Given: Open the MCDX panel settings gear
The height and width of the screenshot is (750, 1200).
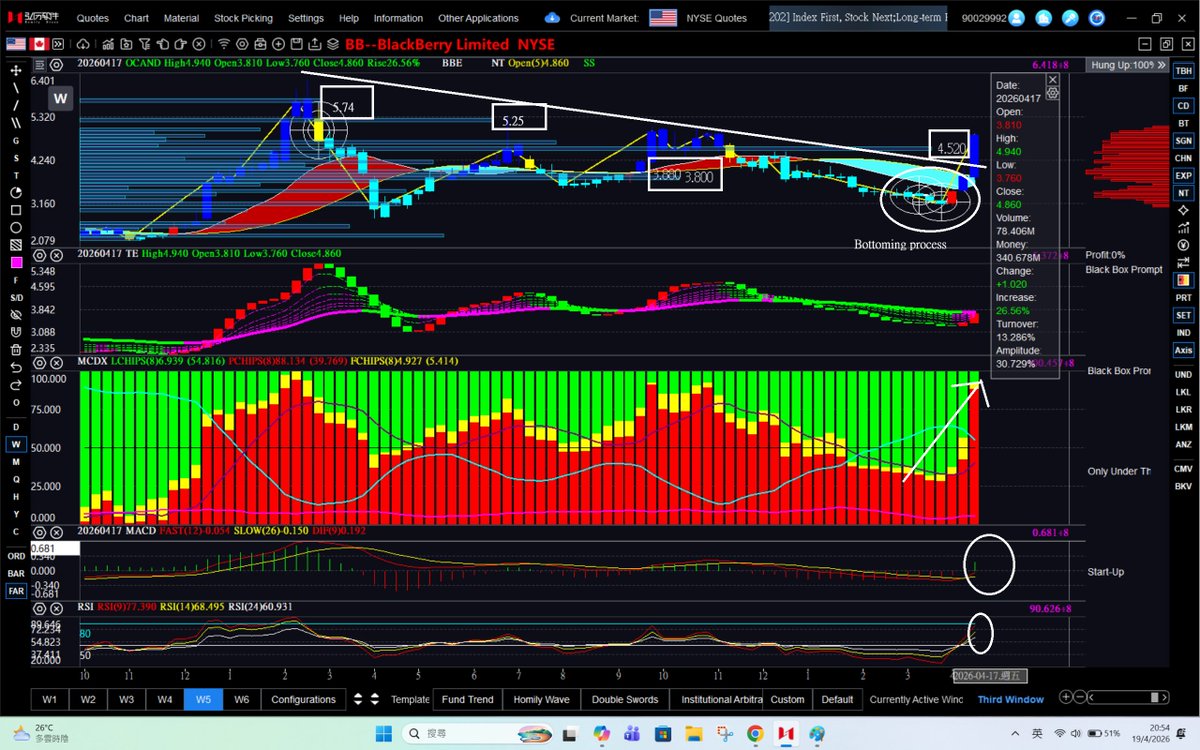Looking at the screenshot, I should pyautogui.click(x=40, y=361).
